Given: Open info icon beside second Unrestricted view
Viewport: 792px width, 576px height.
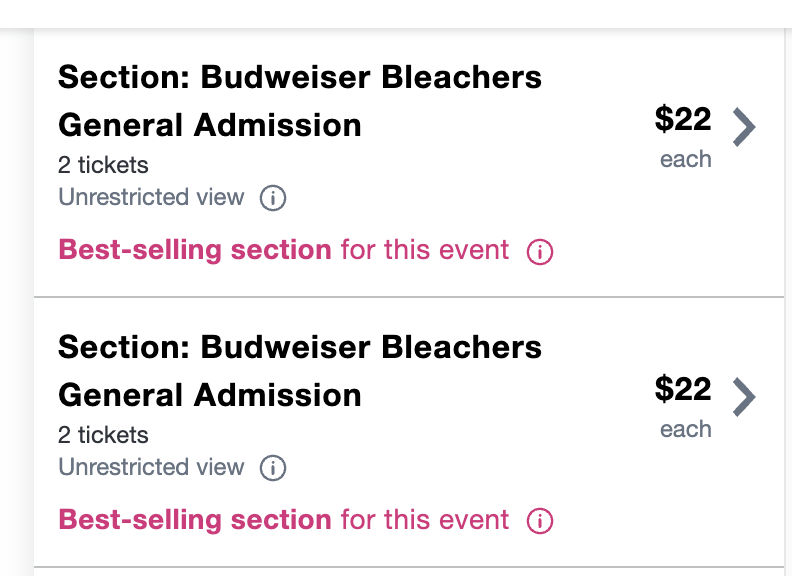Looking at the screenshot, I should pos(273,467).
